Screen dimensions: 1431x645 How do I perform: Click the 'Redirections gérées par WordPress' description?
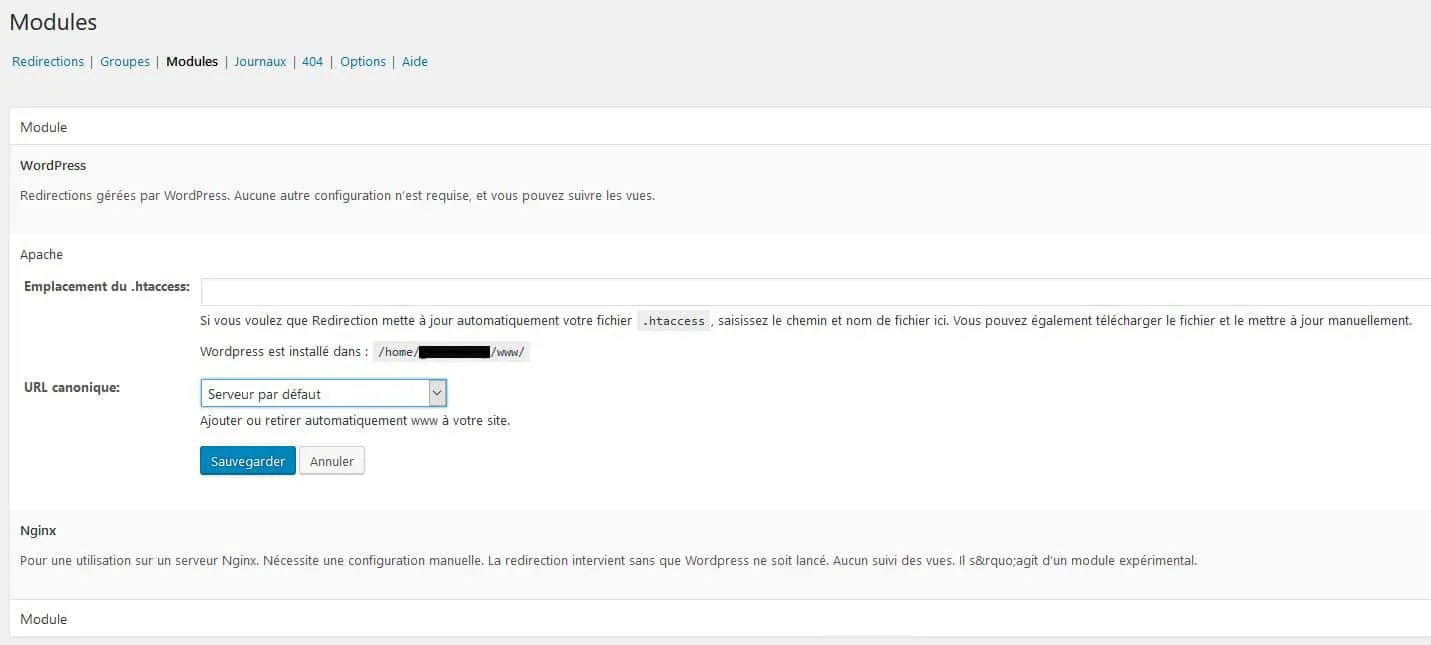337,195
